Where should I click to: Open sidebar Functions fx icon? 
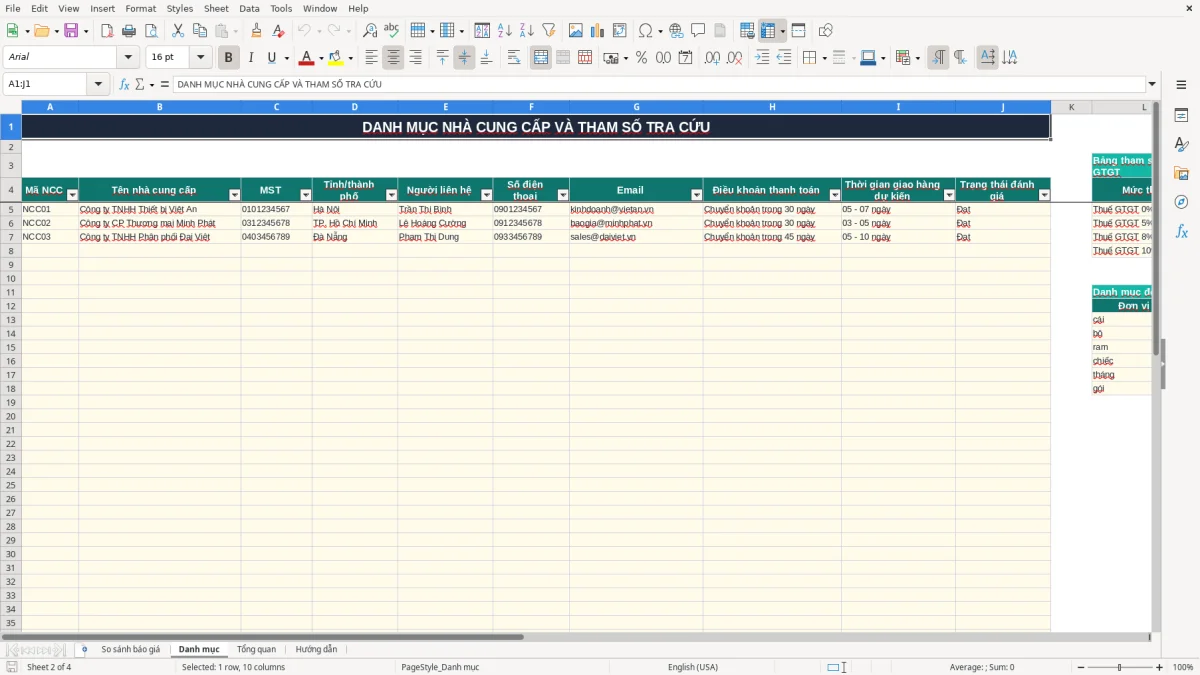point(1181,231)
